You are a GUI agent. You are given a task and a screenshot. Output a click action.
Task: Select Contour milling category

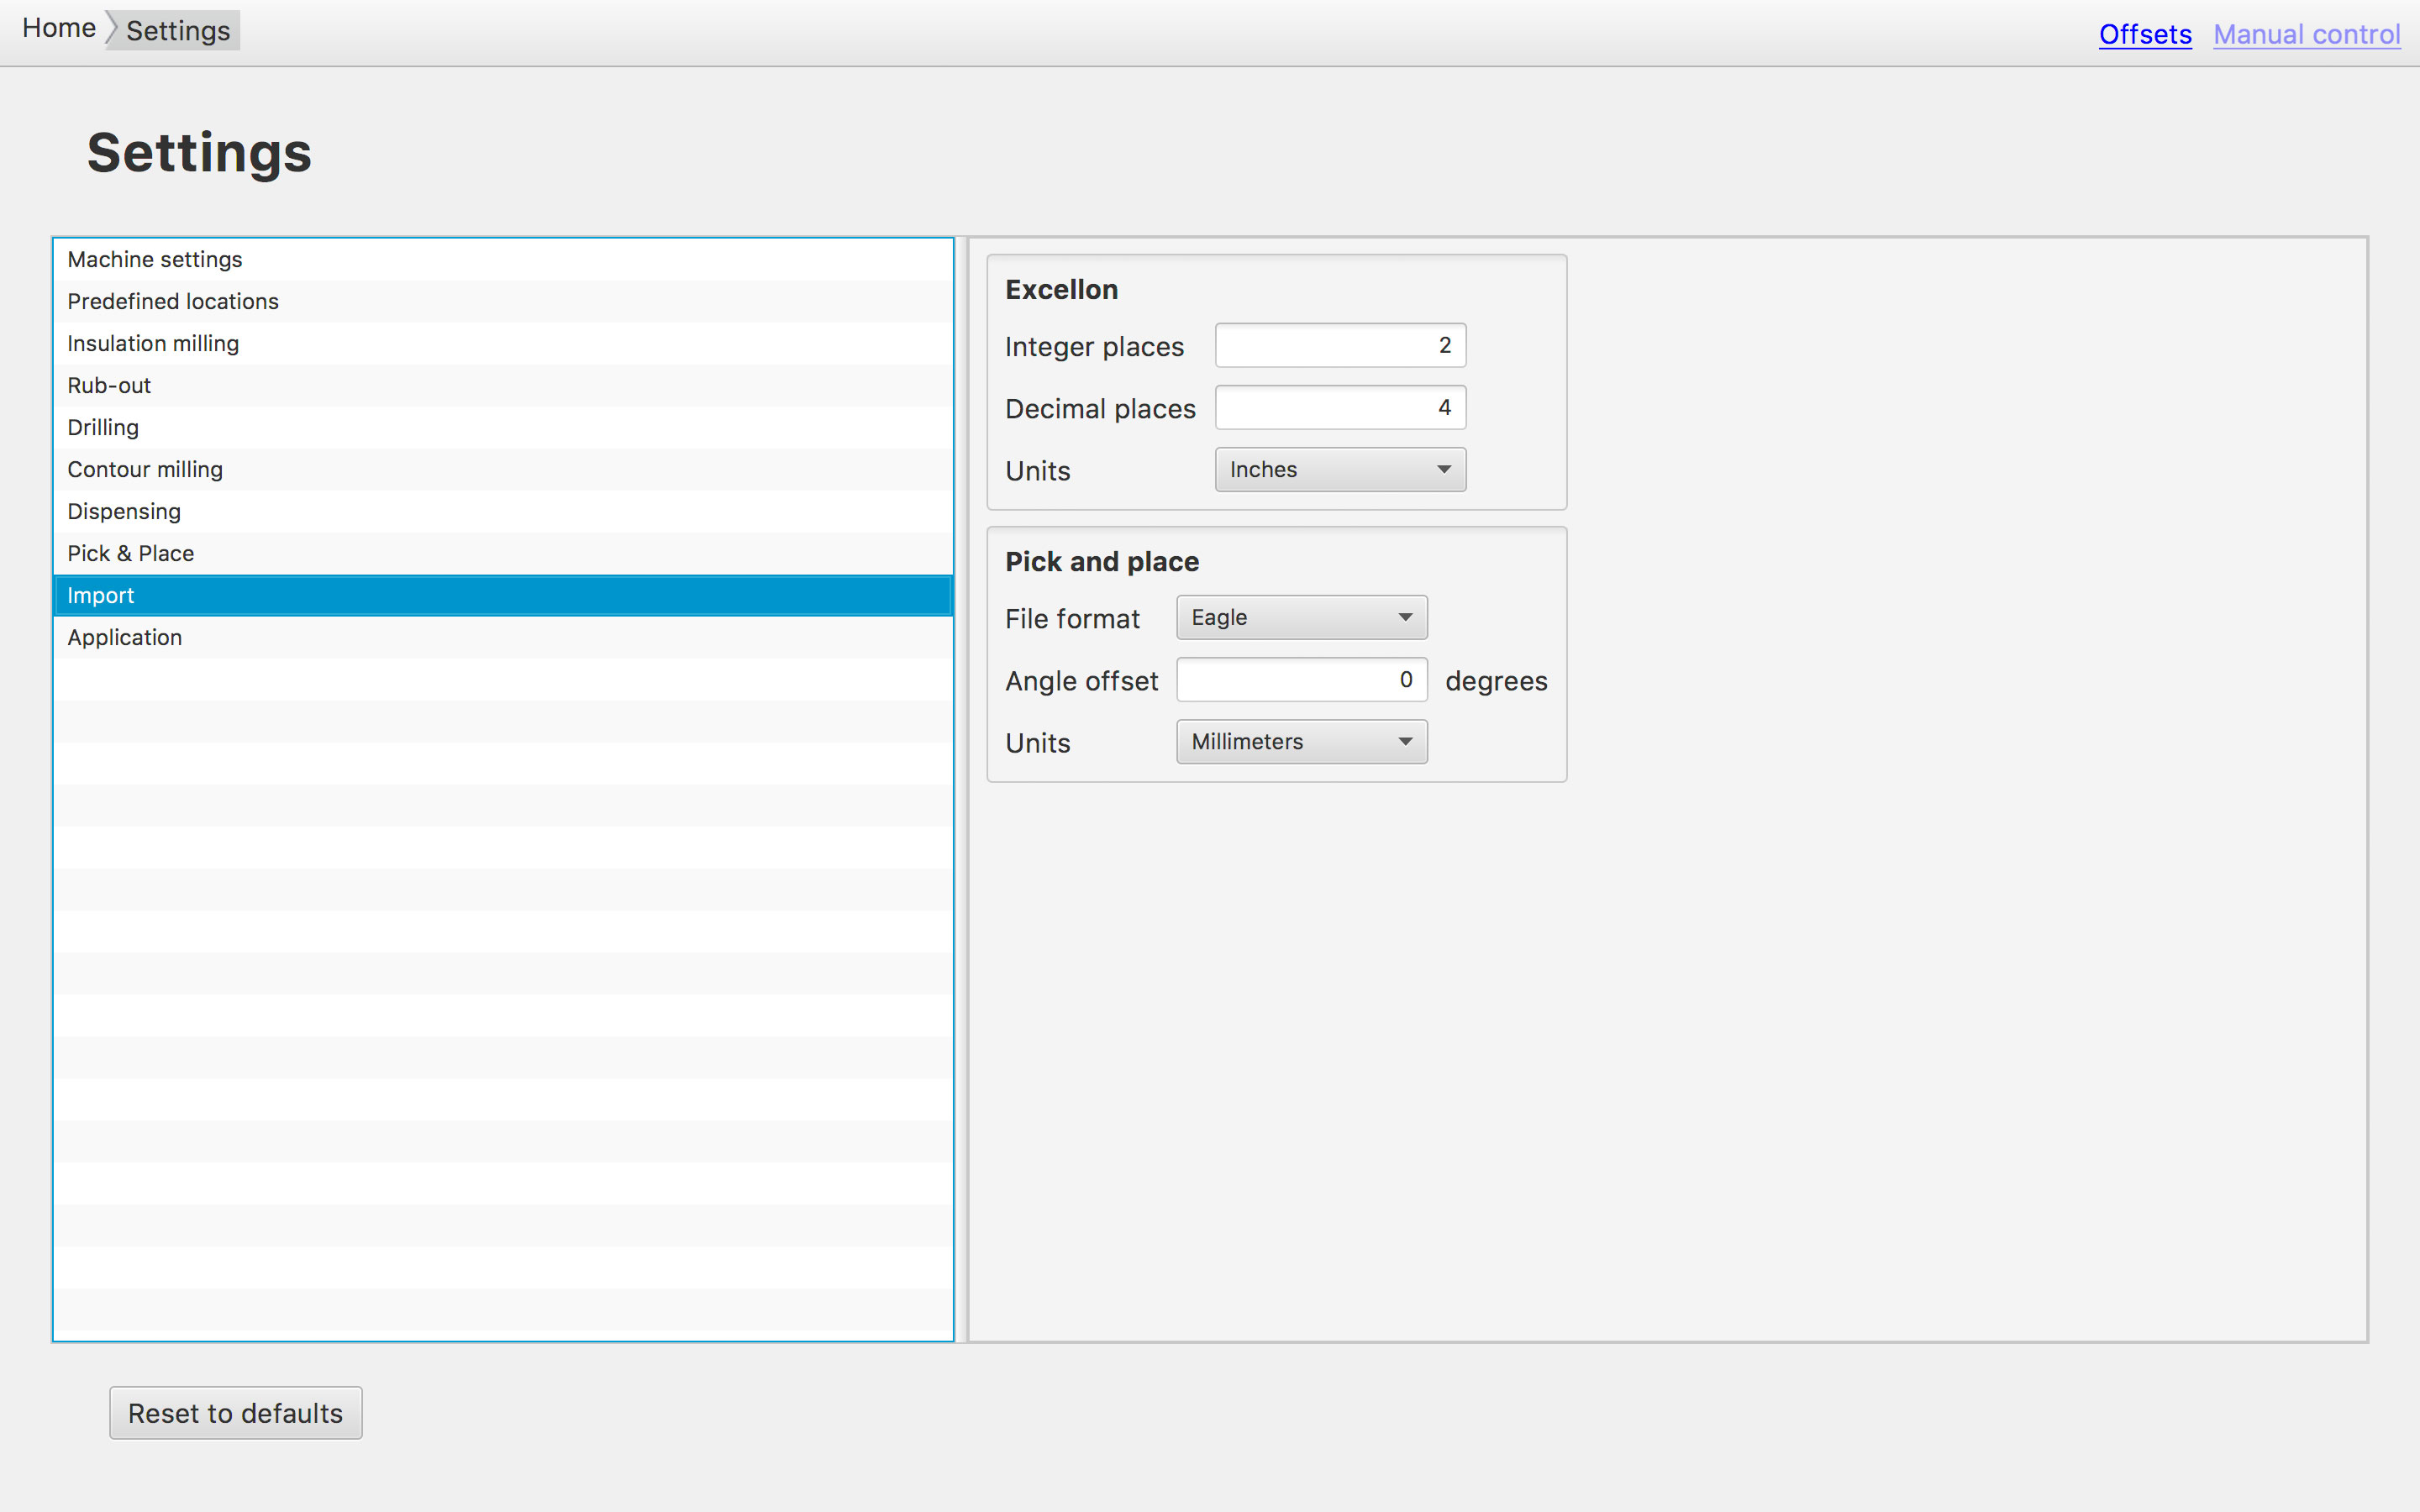[503, 469]
